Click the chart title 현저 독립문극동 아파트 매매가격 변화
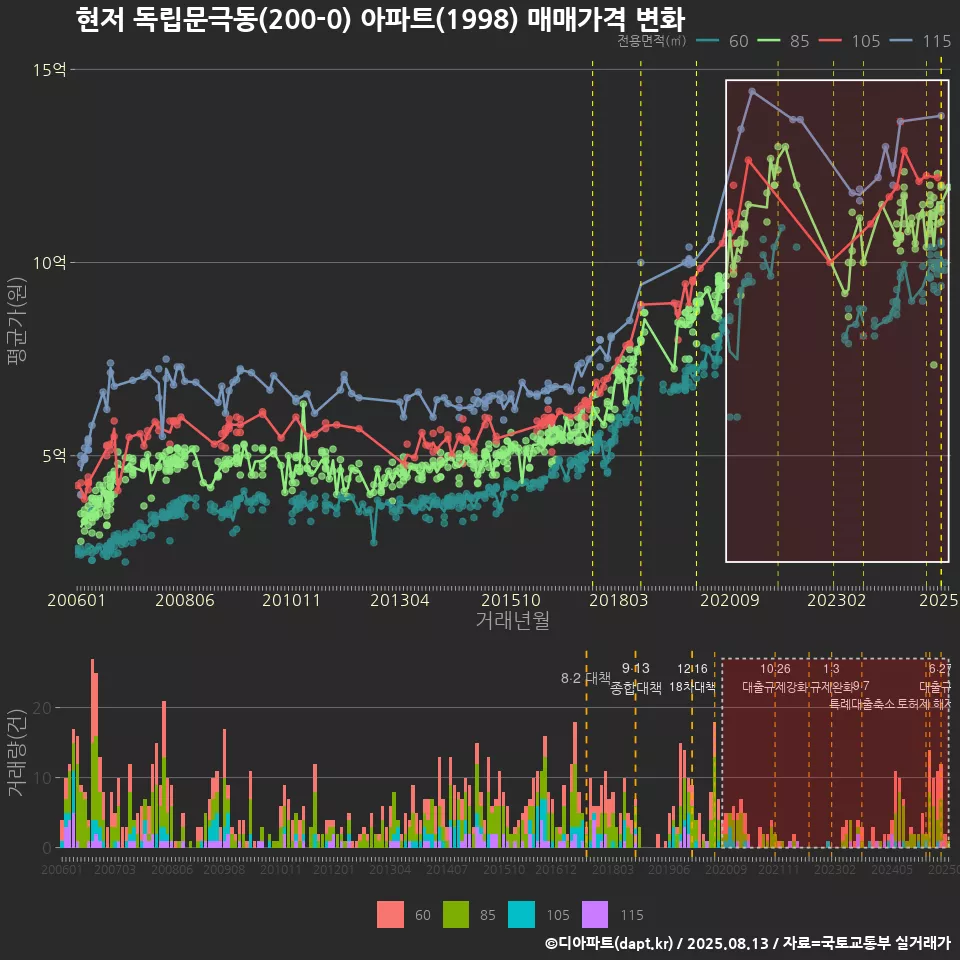 pyautogui.click(x=380, y=19)
